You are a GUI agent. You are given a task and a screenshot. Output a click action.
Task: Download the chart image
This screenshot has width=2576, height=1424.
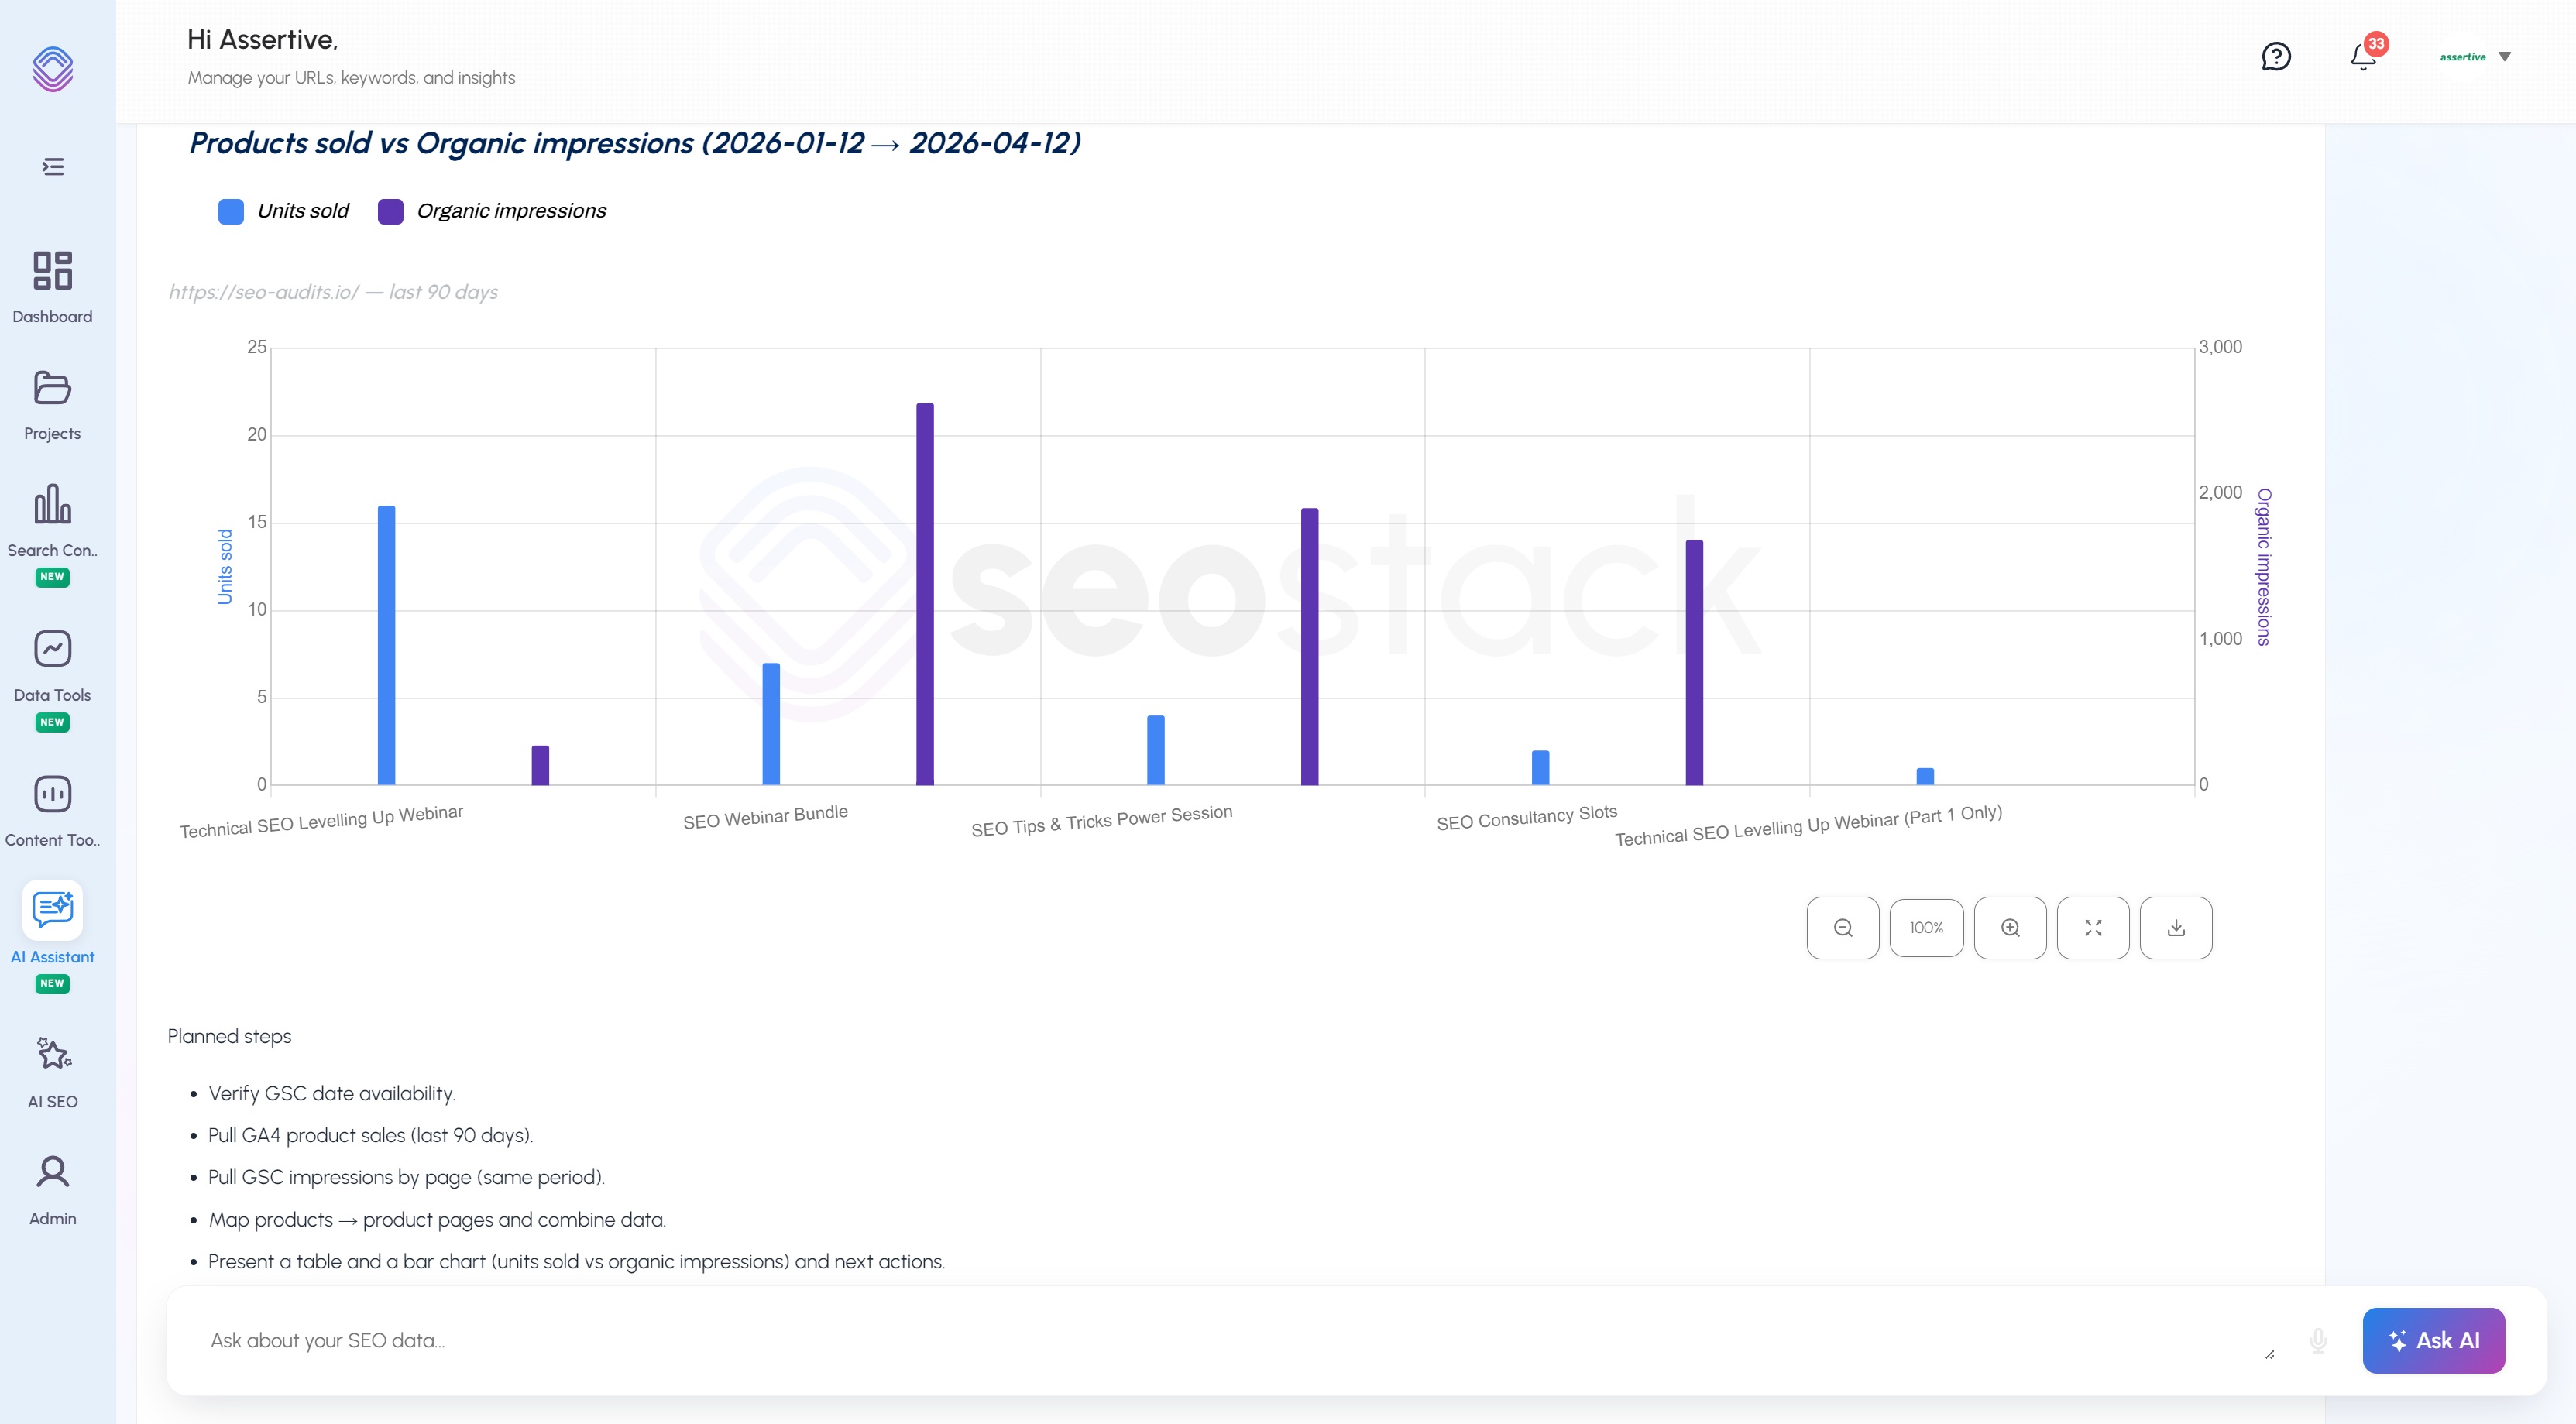click(2176, 927)
